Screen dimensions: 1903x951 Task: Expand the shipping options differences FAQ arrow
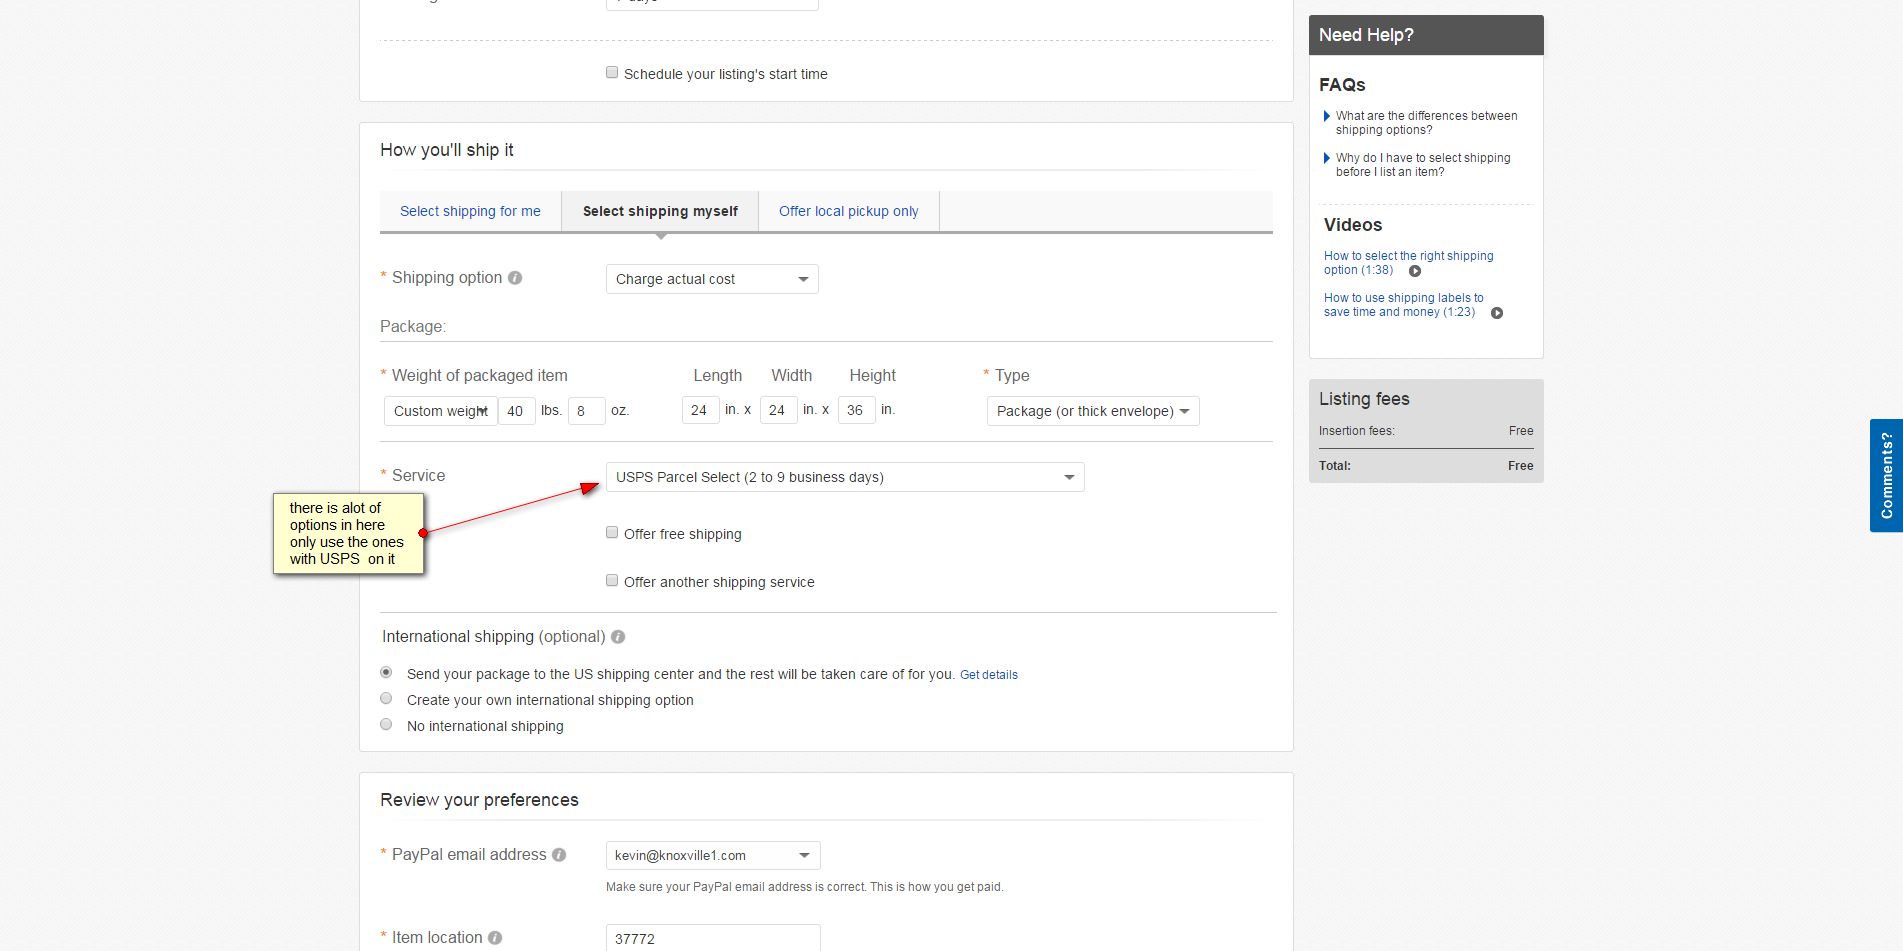(1327, 116)
